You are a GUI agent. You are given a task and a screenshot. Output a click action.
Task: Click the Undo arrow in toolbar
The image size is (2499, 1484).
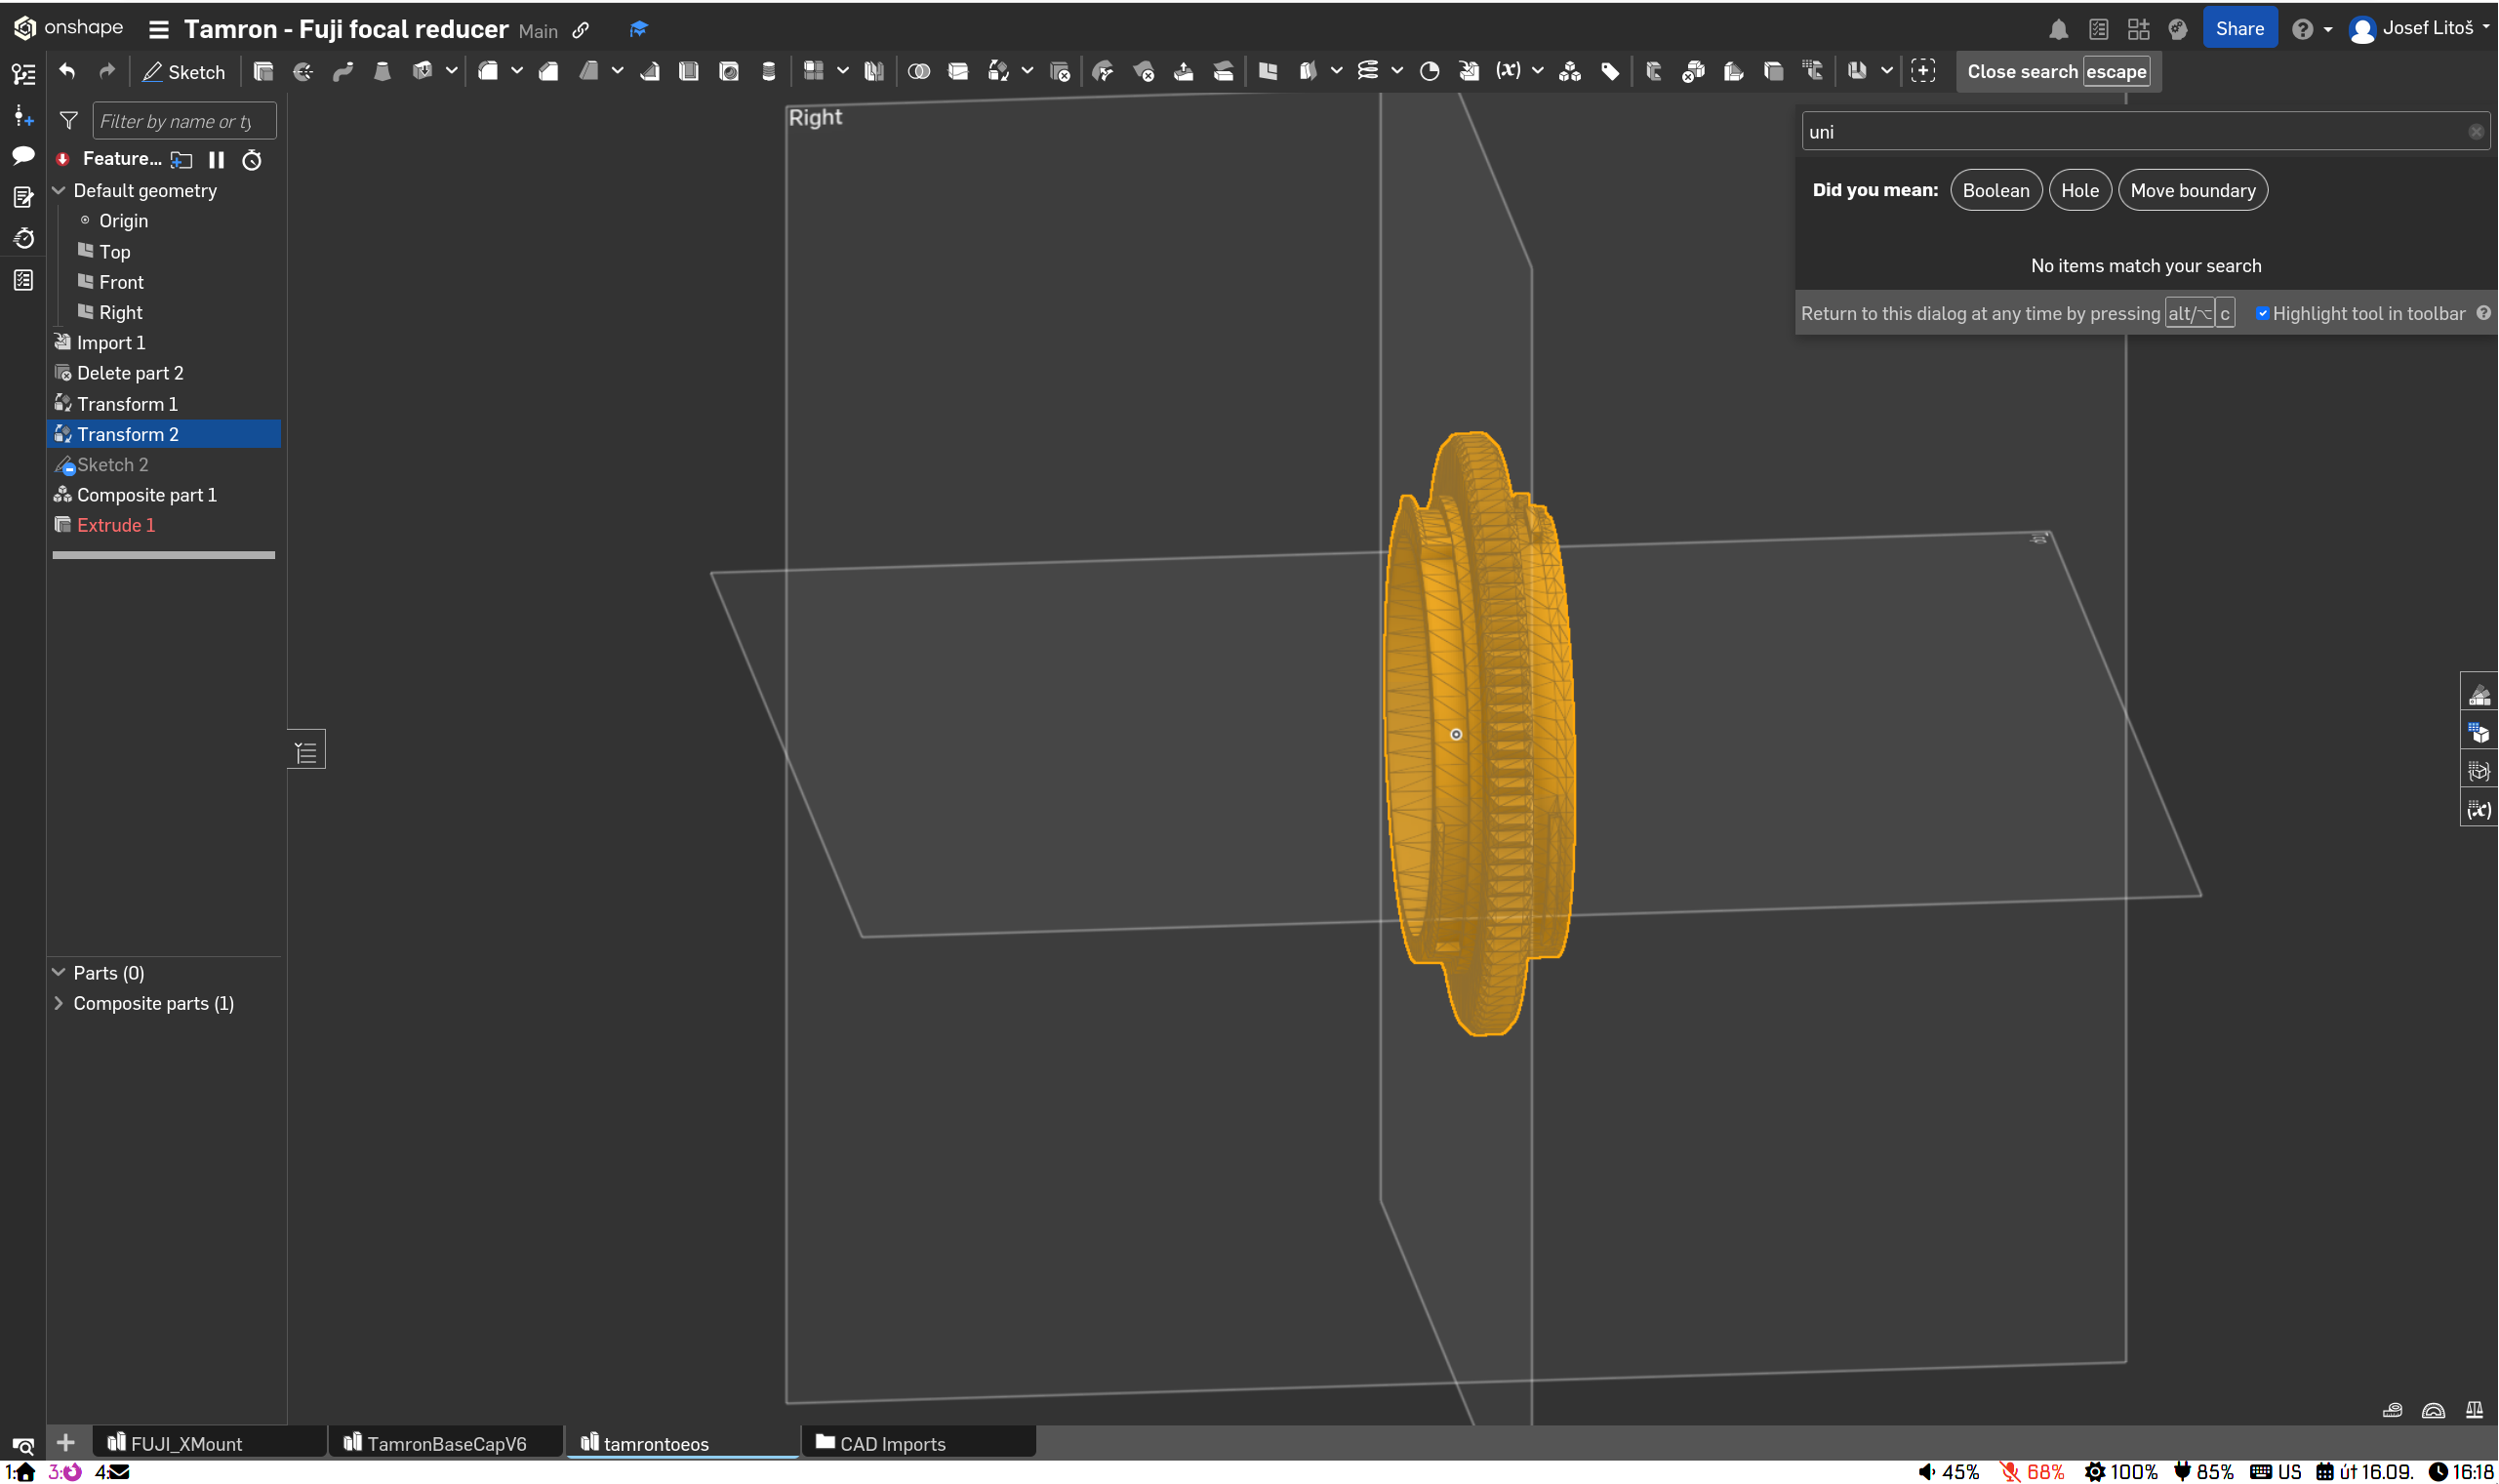[67, 71]
